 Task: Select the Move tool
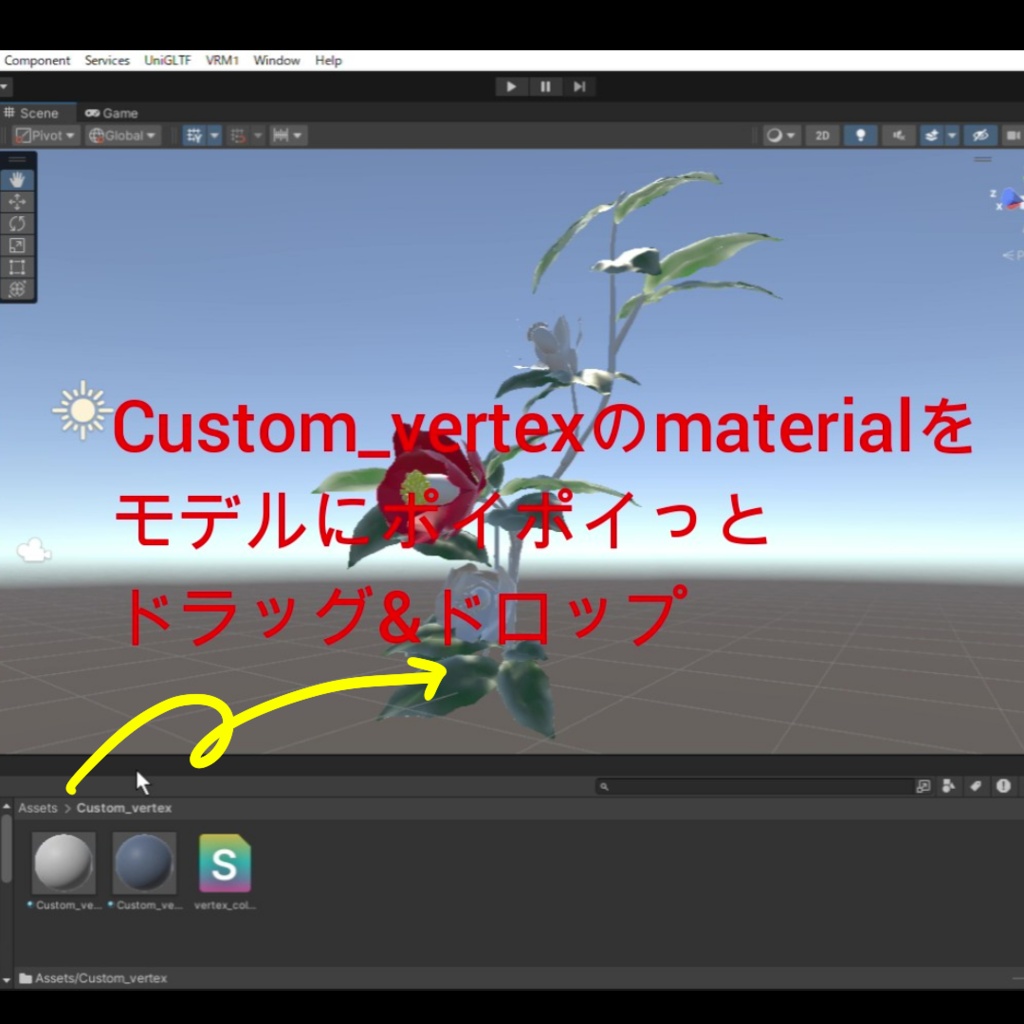[17, 202]
